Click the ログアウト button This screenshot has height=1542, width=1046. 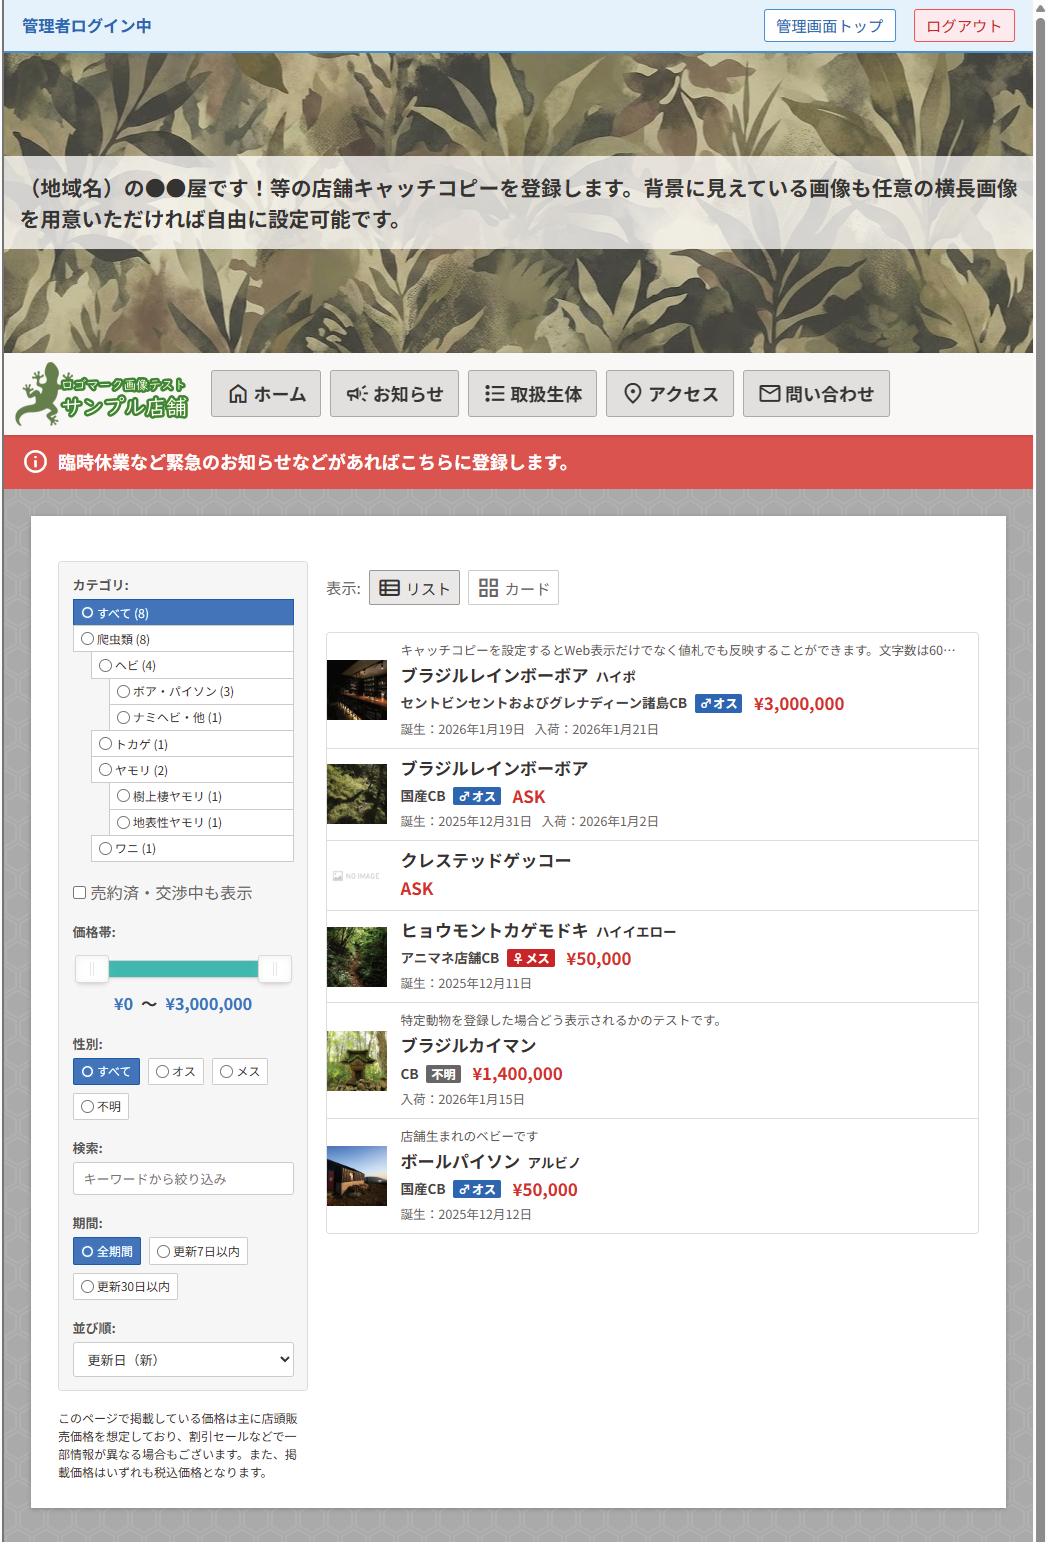pyautogui.click(x=963, y=26)
